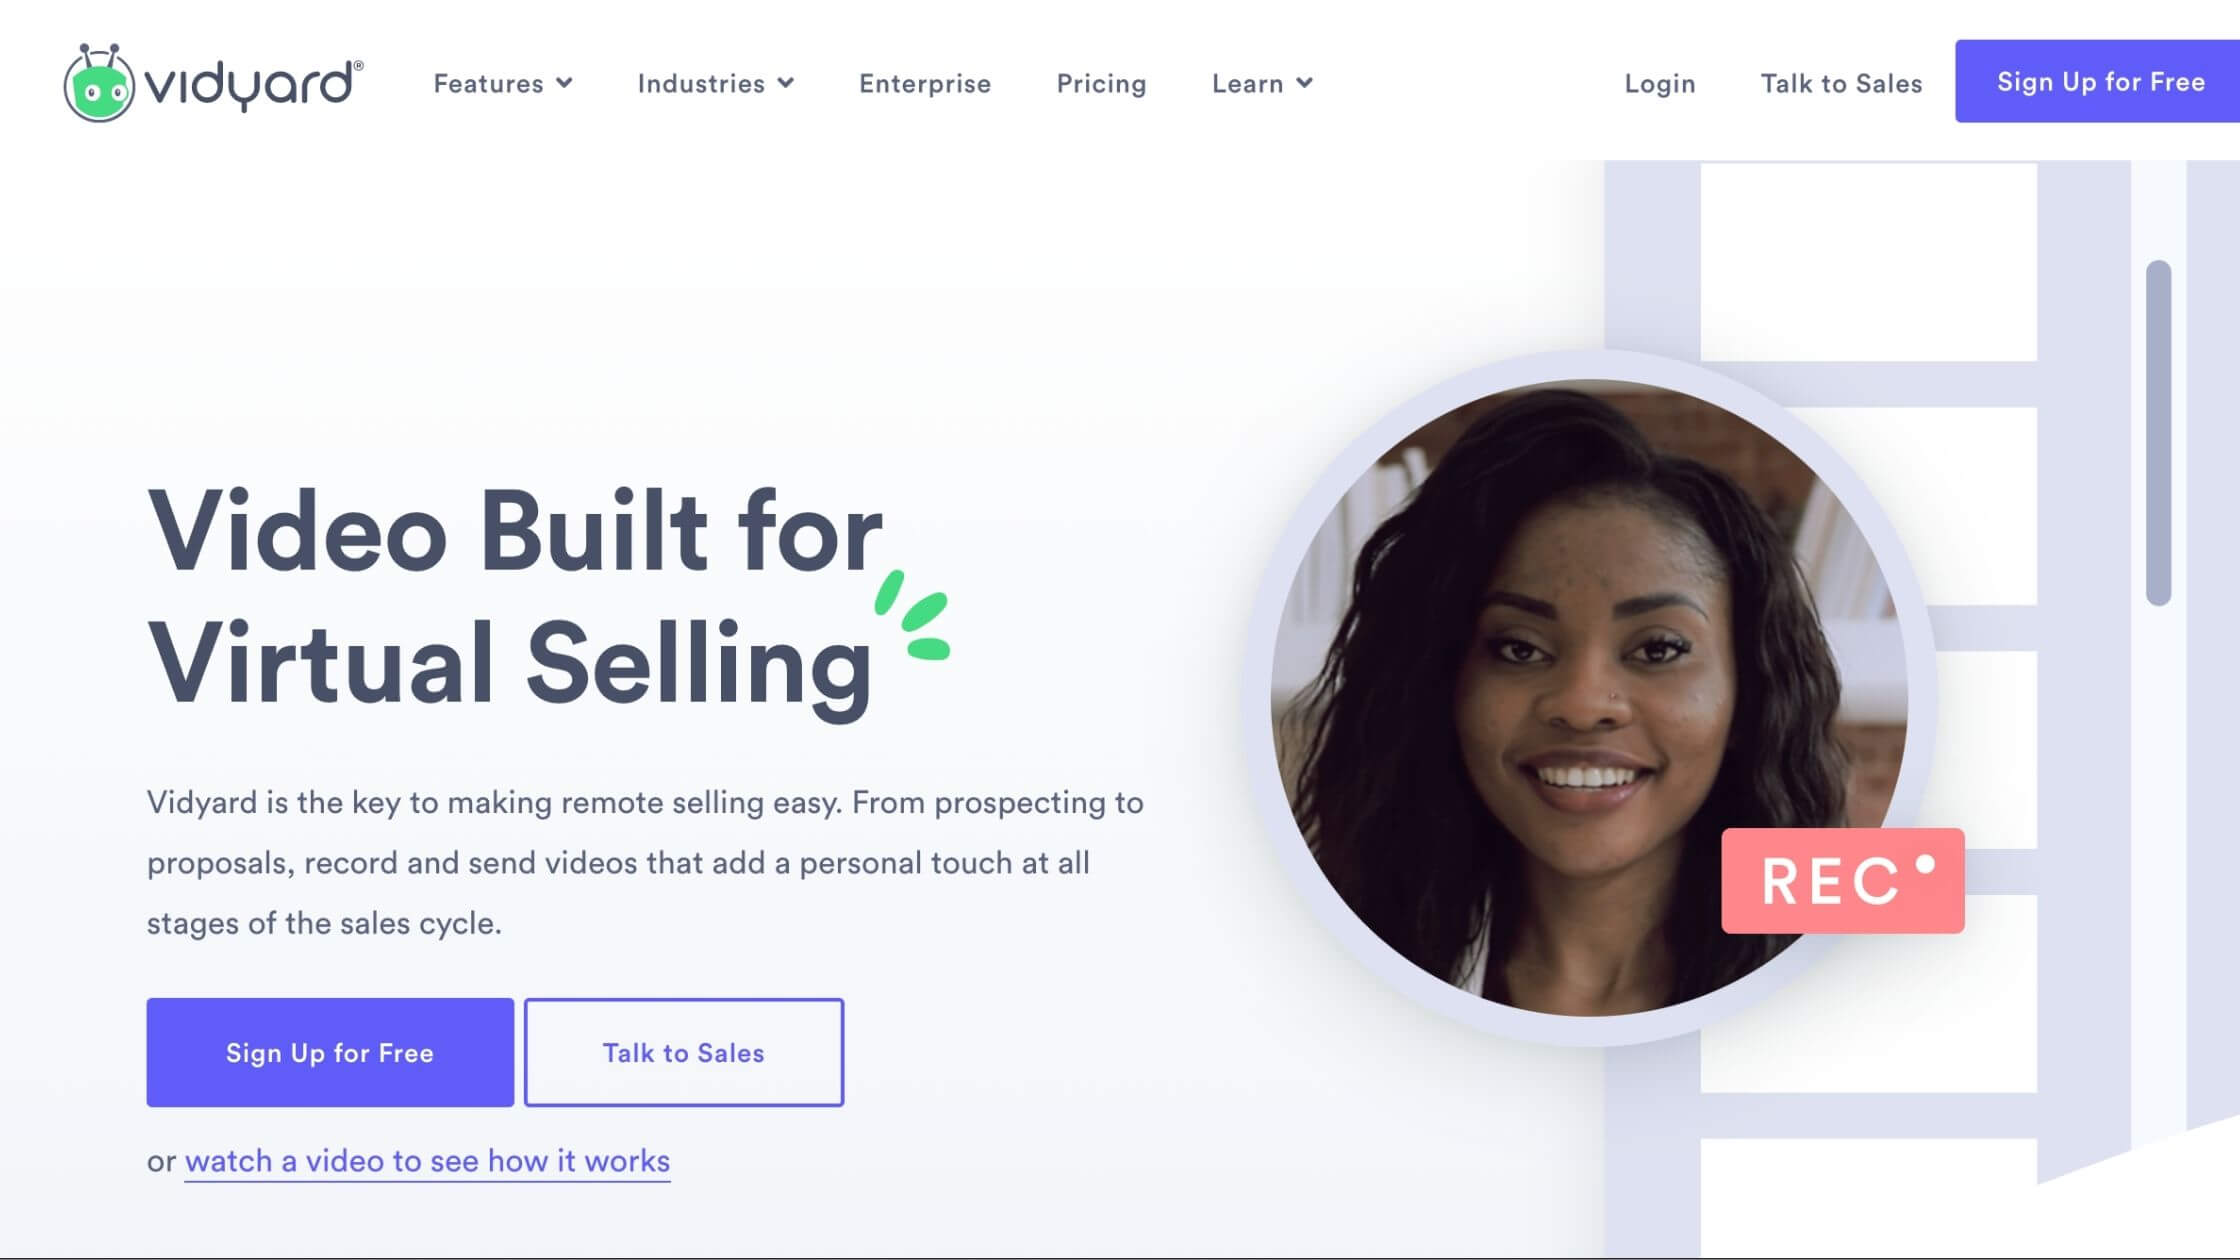The height and width of the screenshot is (1260, 2240).
Task: Click the Vidyard wordmark in the header
Action: (x=254, y=84)
